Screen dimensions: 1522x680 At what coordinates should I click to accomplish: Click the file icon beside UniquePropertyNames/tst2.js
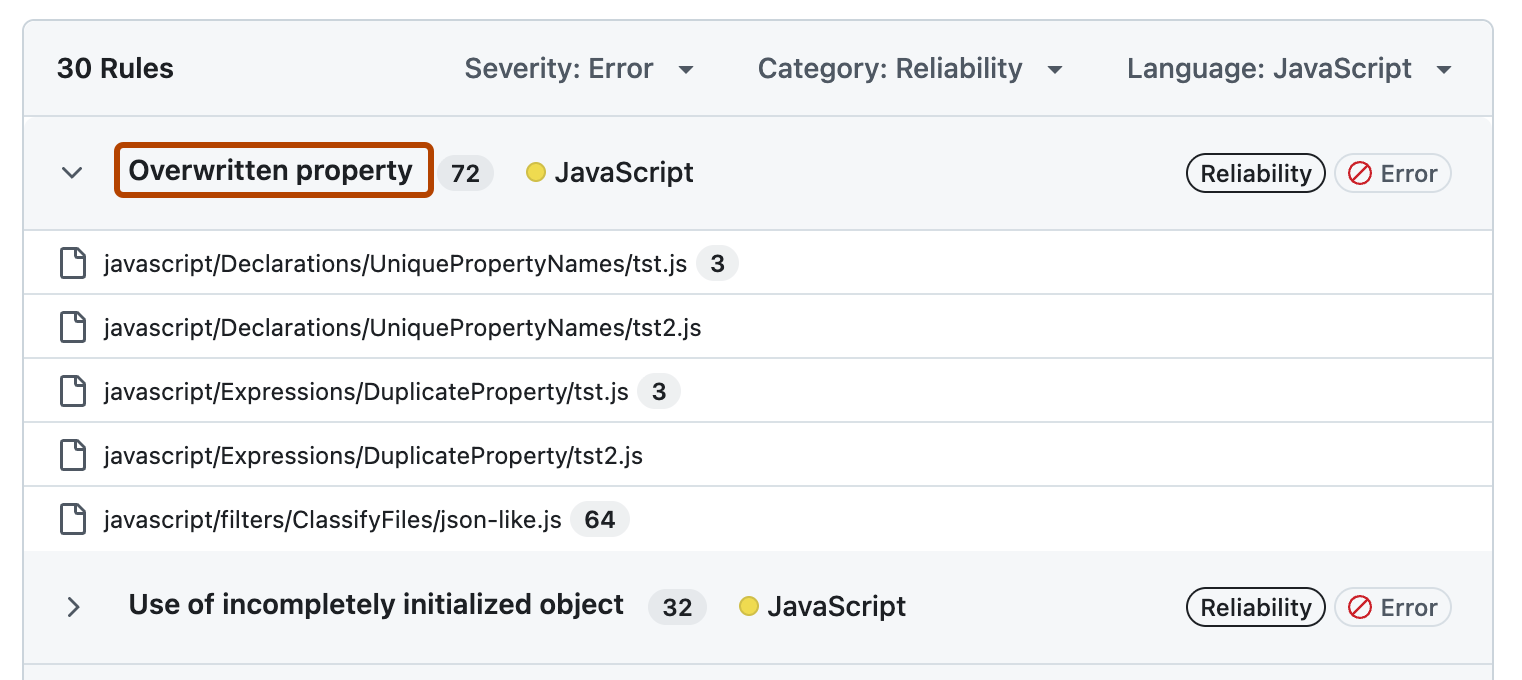(x=73, y=327)
